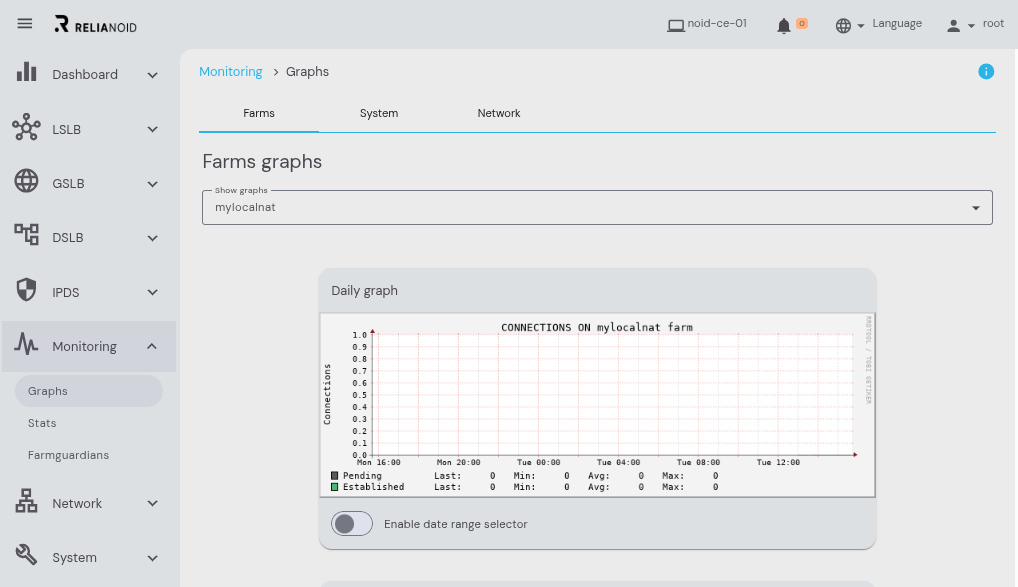This screenshot has height=587, width=1018.
Task: Open the notifications bell icon
Action: 784,25
